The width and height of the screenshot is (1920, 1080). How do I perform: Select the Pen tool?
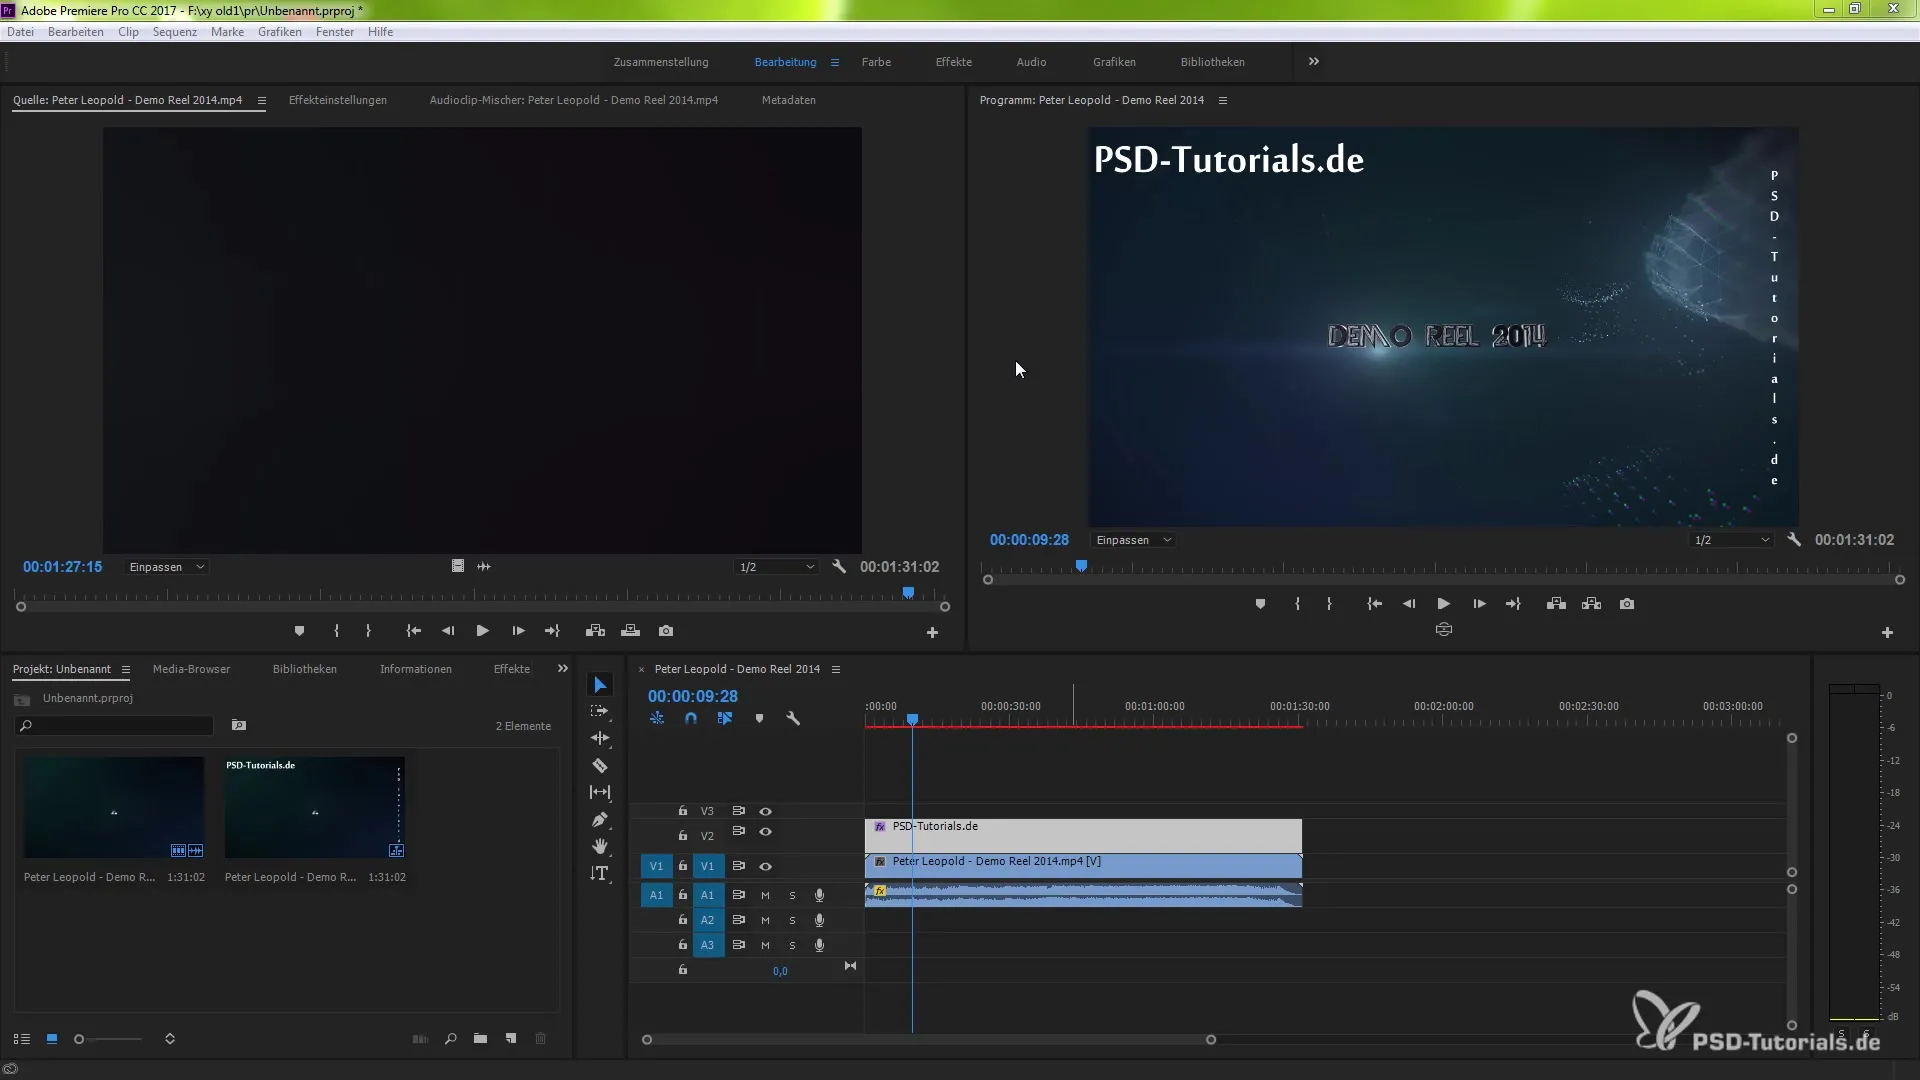[600, 819]
